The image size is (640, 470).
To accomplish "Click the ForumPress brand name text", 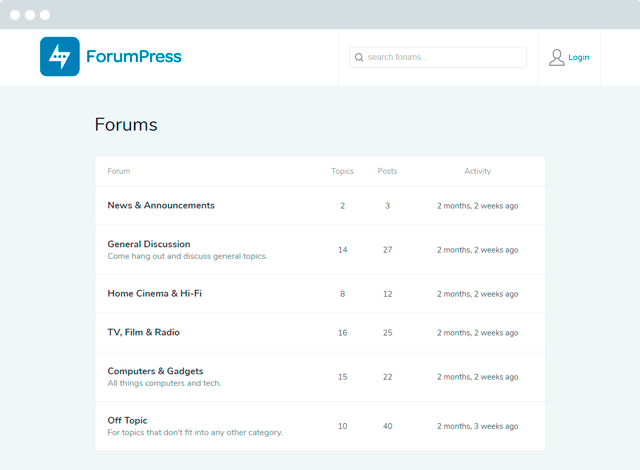I will click(x=134, y=57).
